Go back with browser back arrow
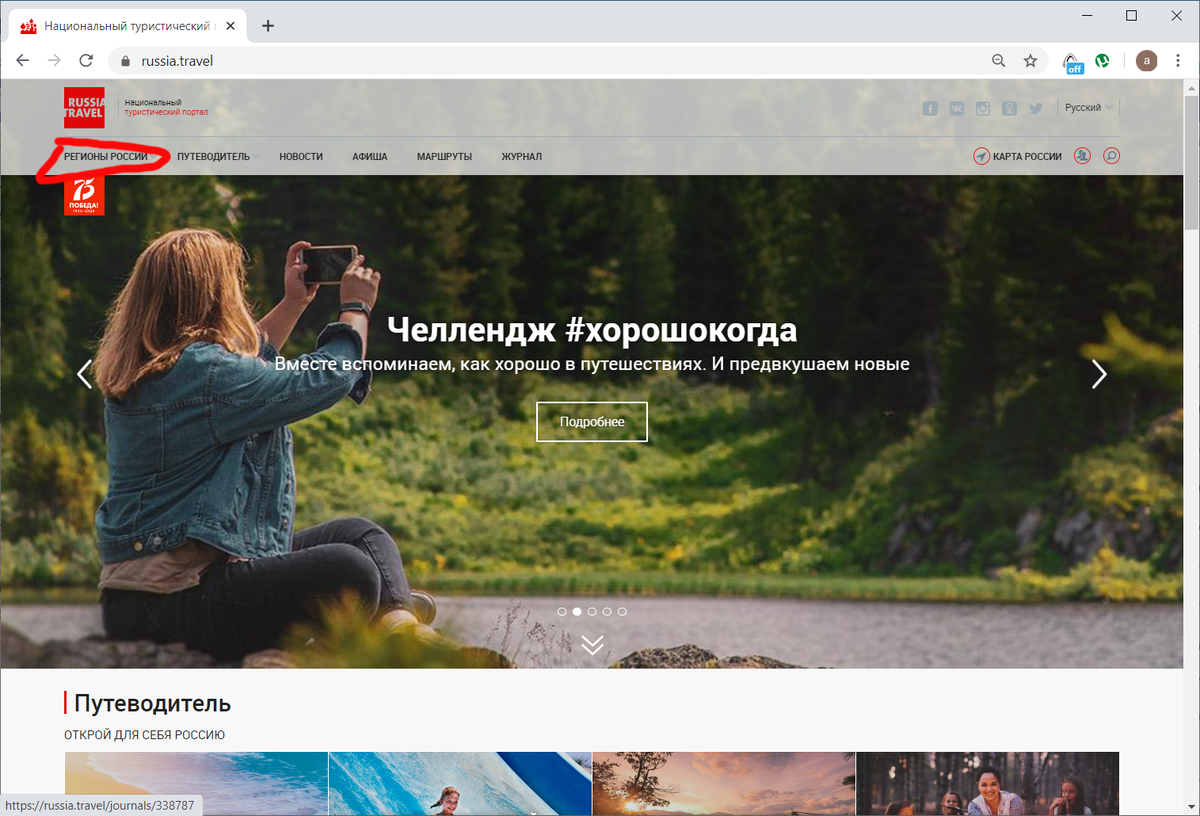 [23, 61]
